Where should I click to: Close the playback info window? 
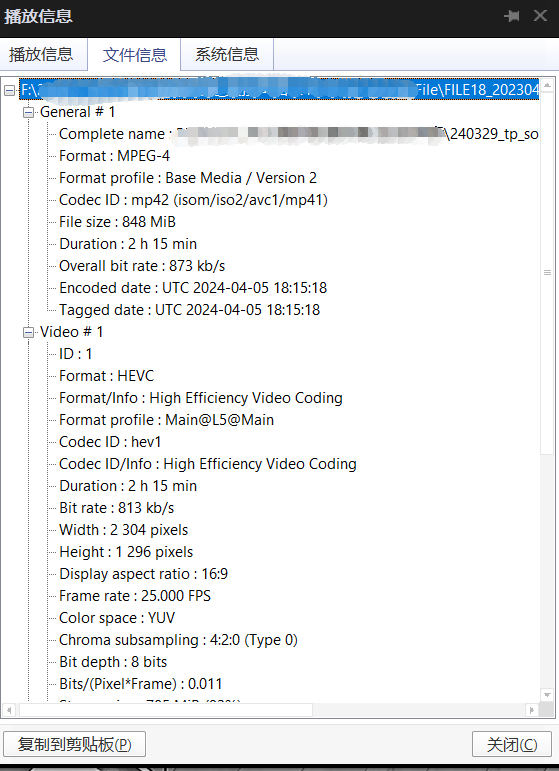pyautogui.click(x=540, y=16)
